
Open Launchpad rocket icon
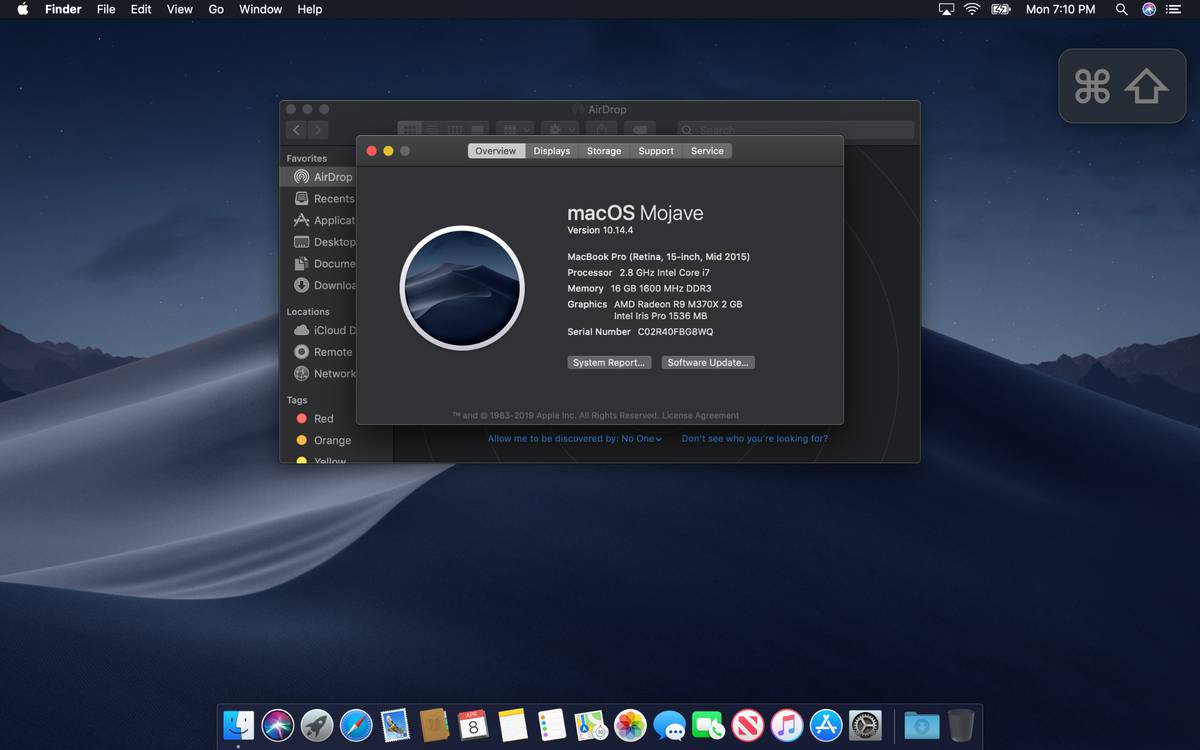(317, 725)
